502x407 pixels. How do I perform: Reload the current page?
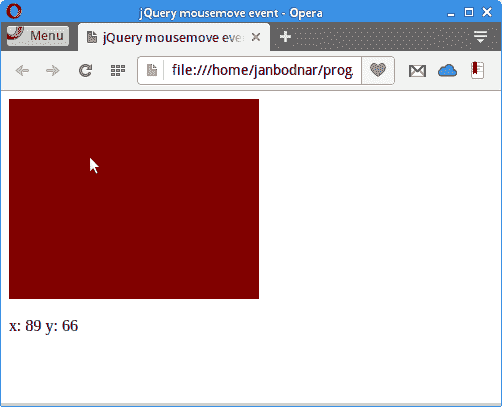coord(85,71)
